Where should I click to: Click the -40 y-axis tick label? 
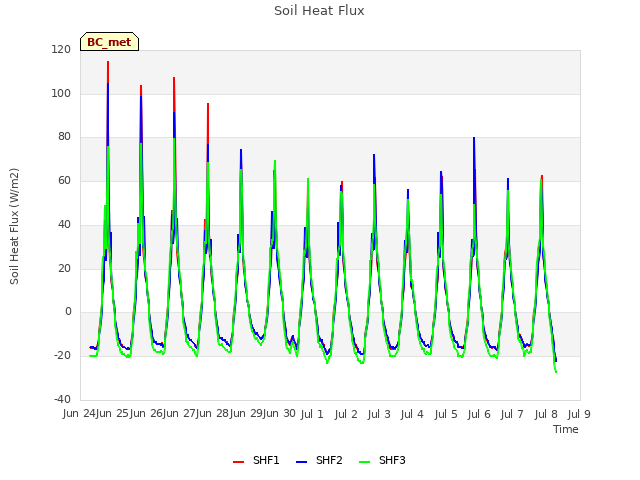62,399
